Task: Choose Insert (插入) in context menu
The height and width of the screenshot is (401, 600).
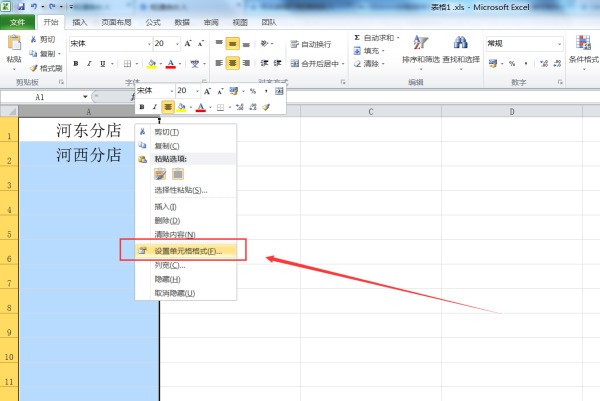Action: [186, 207]
